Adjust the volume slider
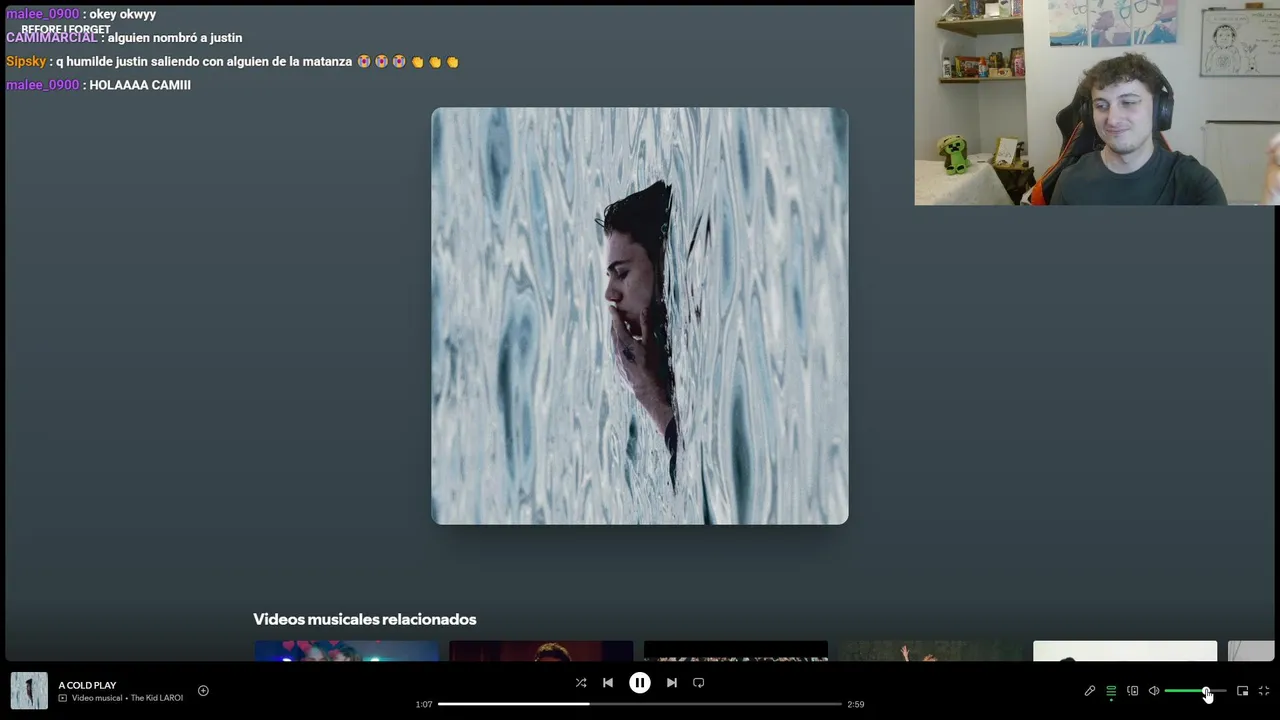This screenshot has width=1280, height=720. click(1195, 691)
